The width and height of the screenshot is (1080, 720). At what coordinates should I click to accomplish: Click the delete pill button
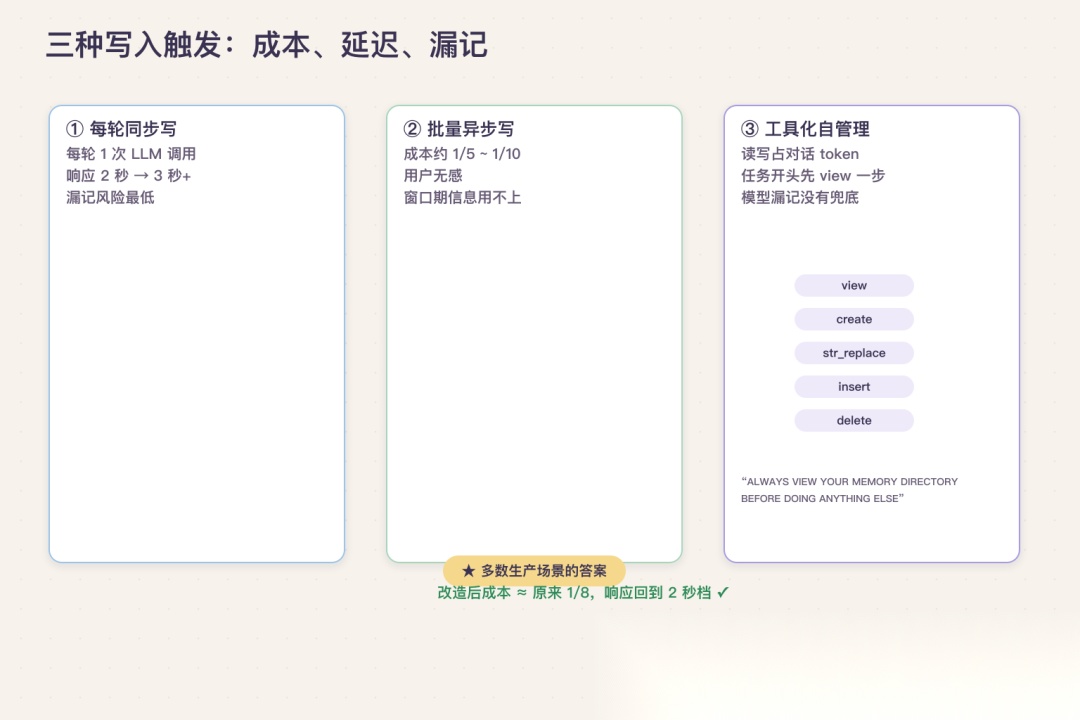[x=853, y=420]
